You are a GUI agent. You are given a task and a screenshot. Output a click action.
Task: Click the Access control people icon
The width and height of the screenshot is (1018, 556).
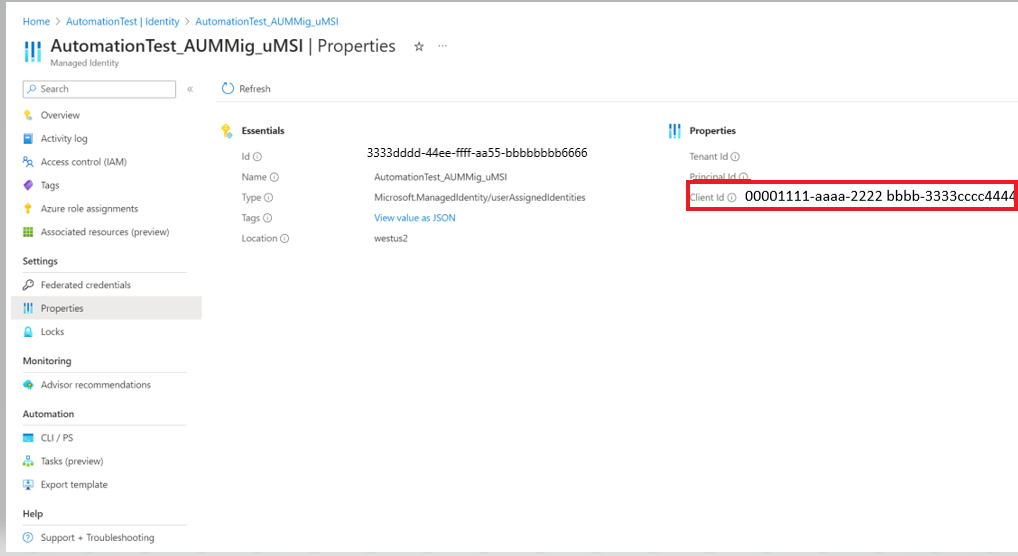tap(28, 162)
